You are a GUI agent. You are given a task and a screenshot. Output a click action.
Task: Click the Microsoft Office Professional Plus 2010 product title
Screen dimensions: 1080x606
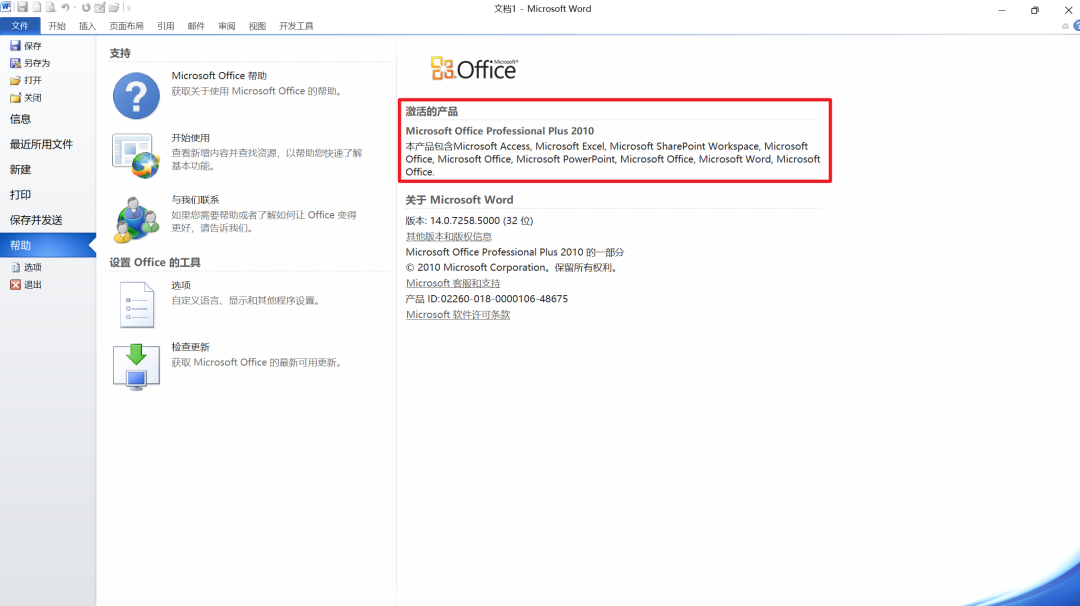(x=499, y=131)
